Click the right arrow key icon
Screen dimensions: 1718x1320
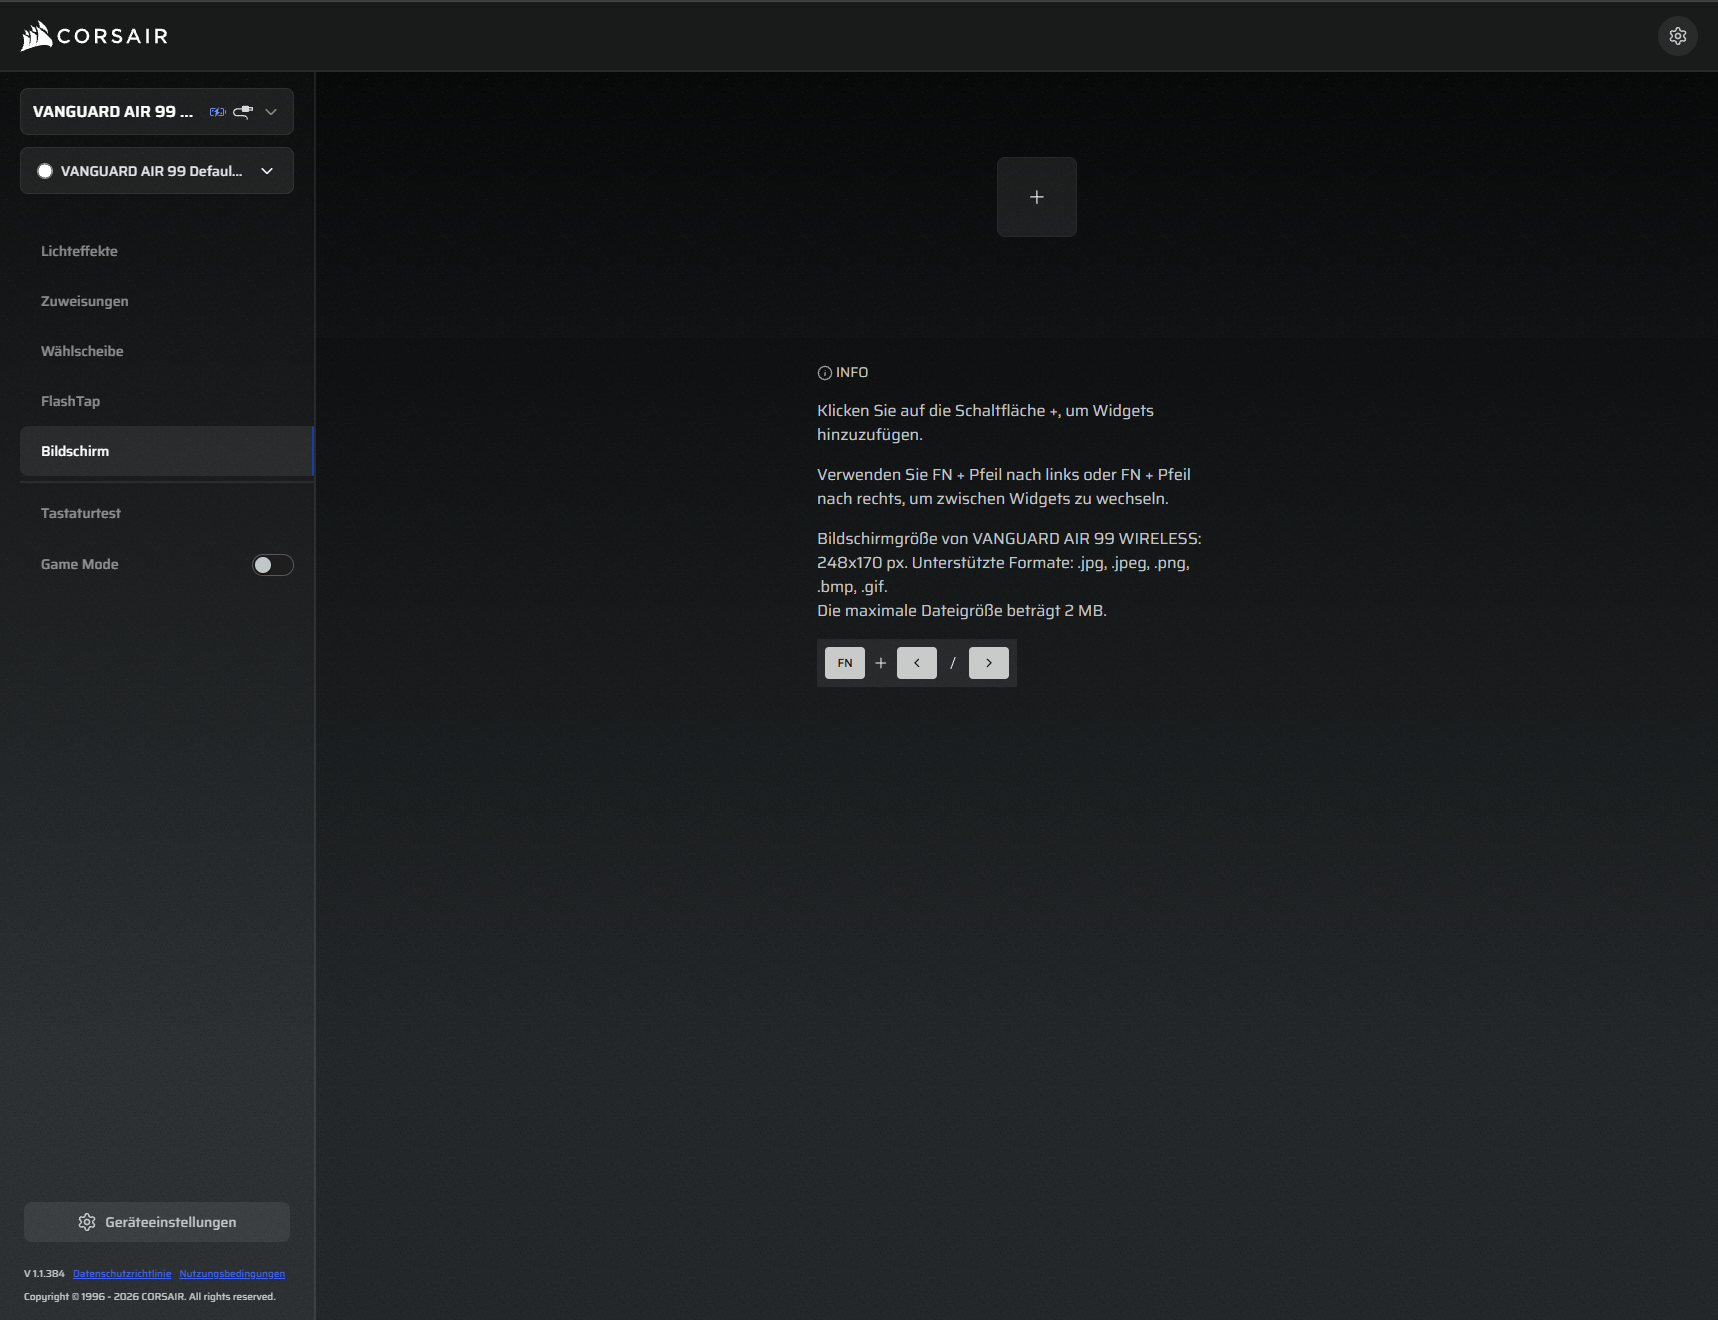[988, 663]
